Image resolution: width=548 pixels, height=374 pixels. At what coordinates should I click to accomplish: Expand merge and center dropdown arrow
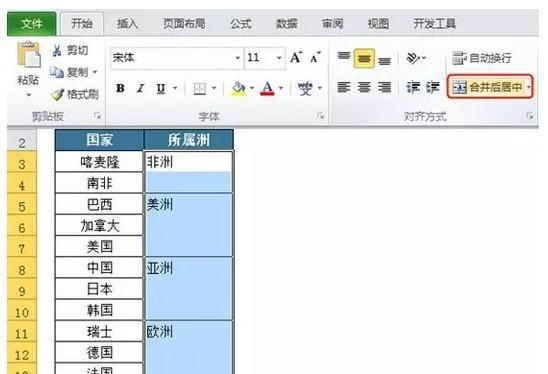(x=528, y=87)
